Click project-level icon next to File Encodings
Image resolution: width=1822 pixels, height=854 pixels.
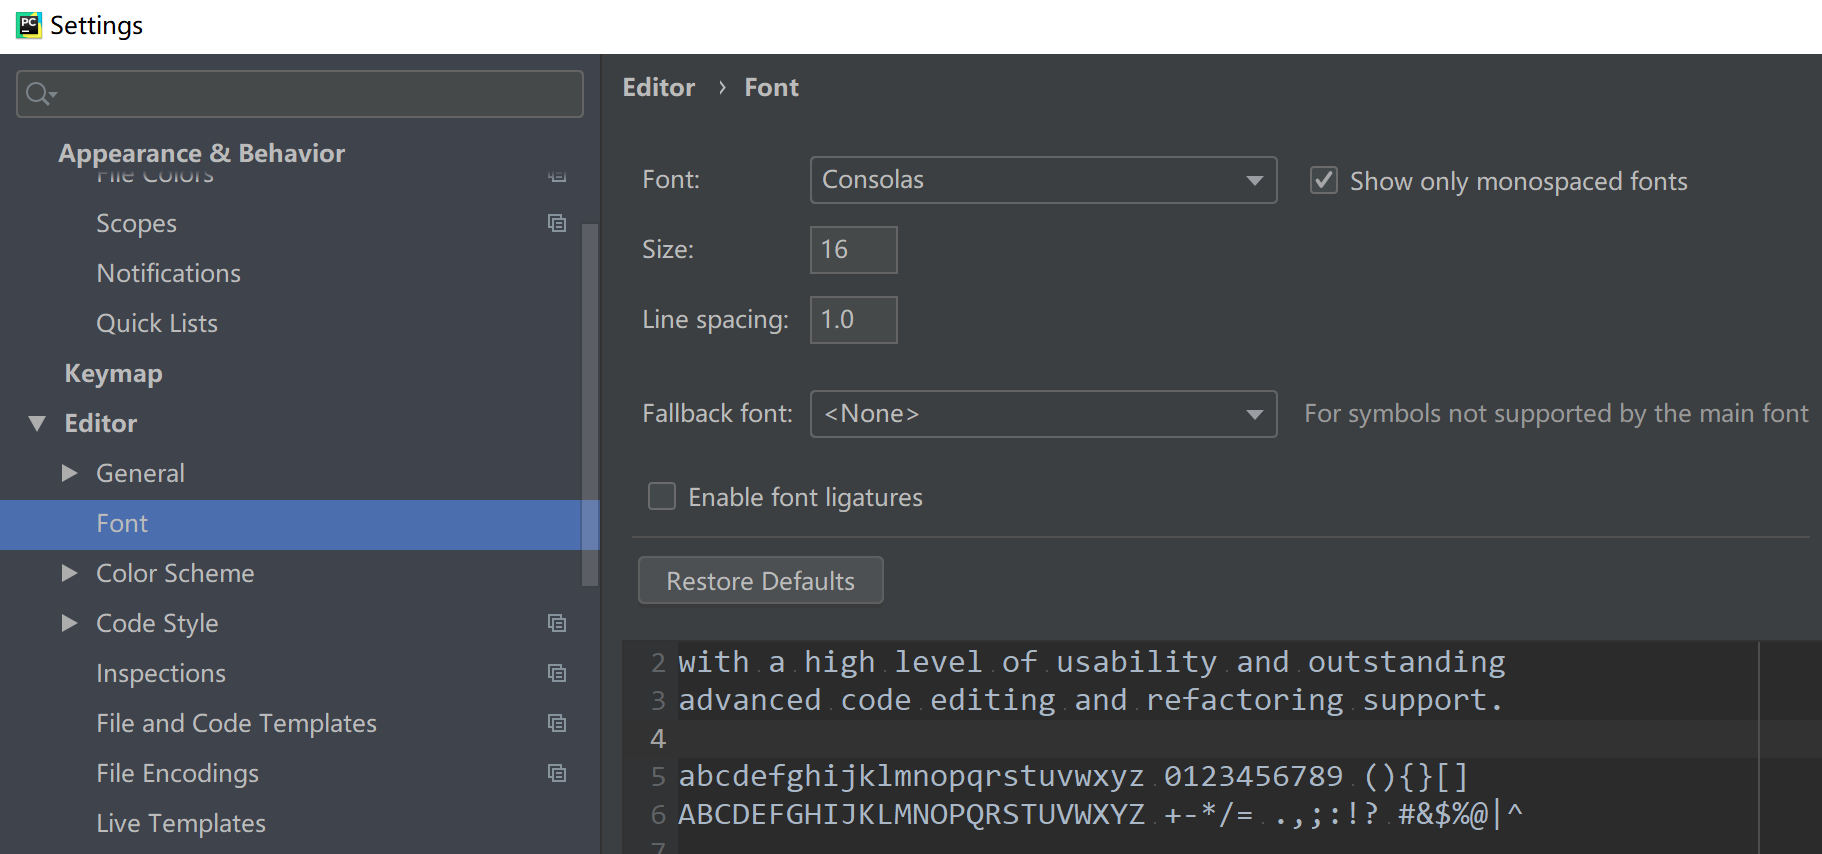point(557,773)
